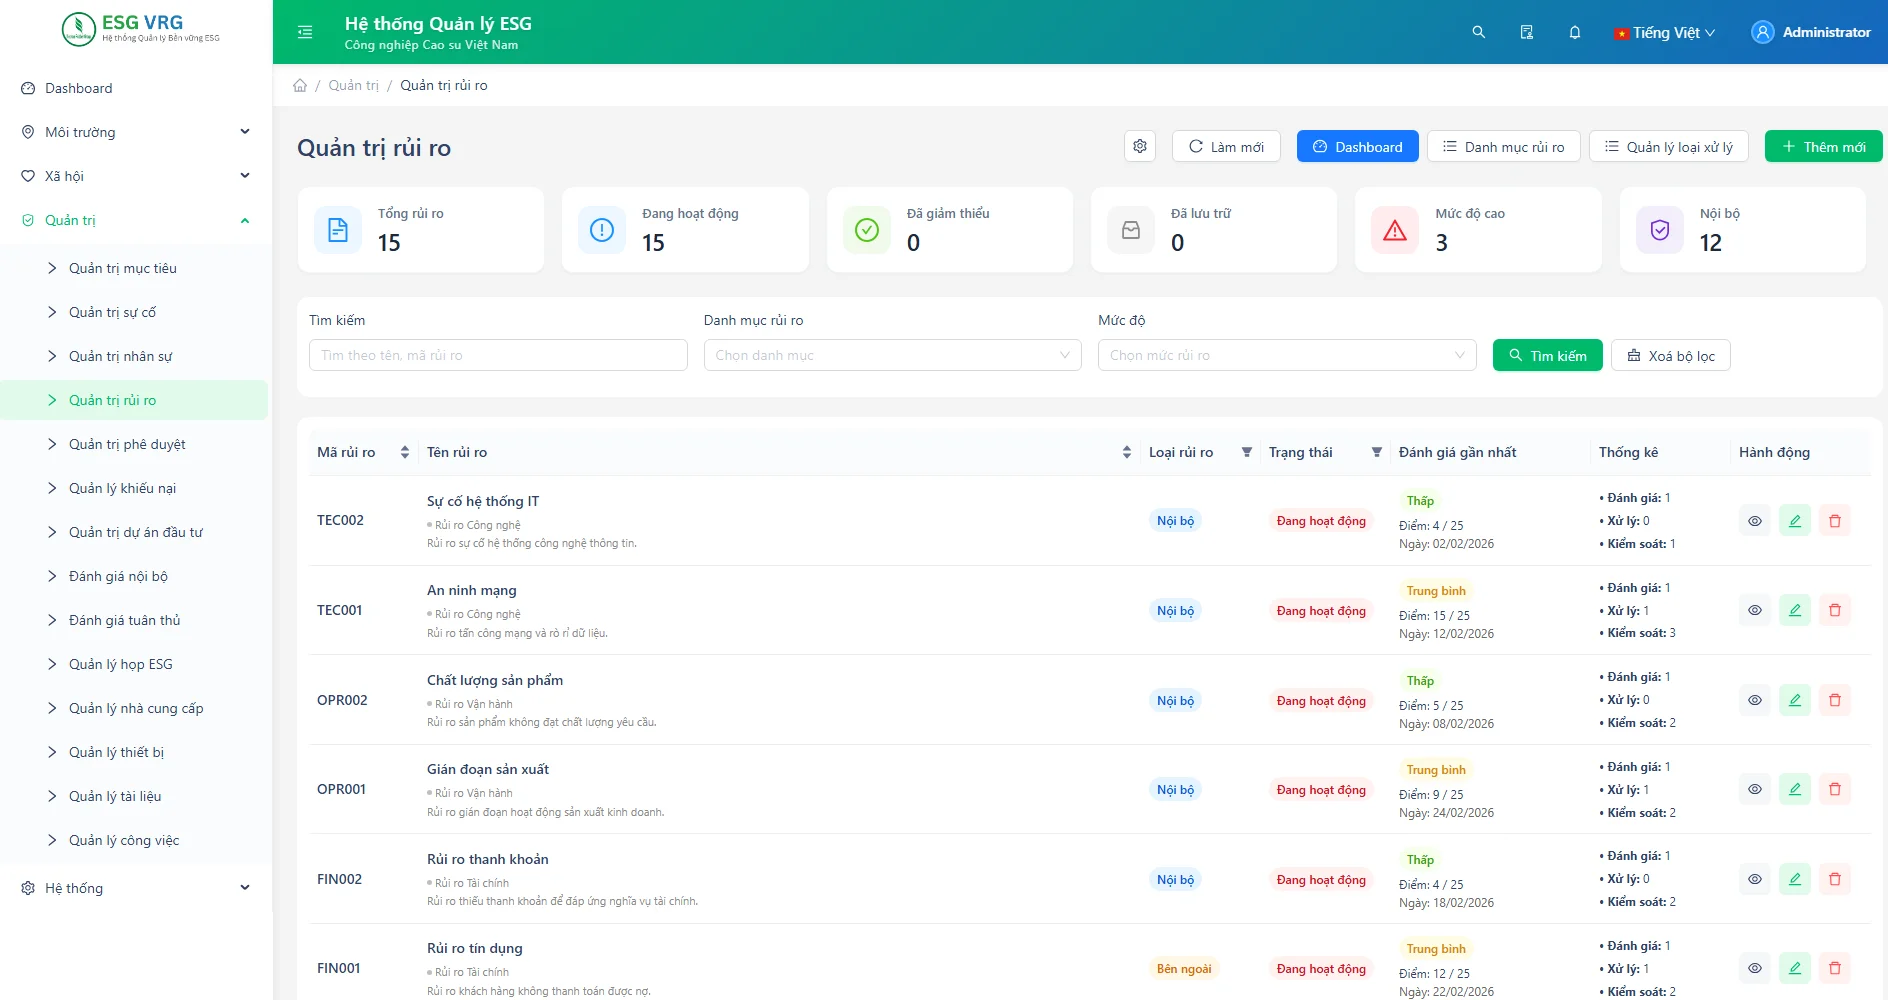Open the Mức độ risk level dropdown

click(x=1287, y=355)
